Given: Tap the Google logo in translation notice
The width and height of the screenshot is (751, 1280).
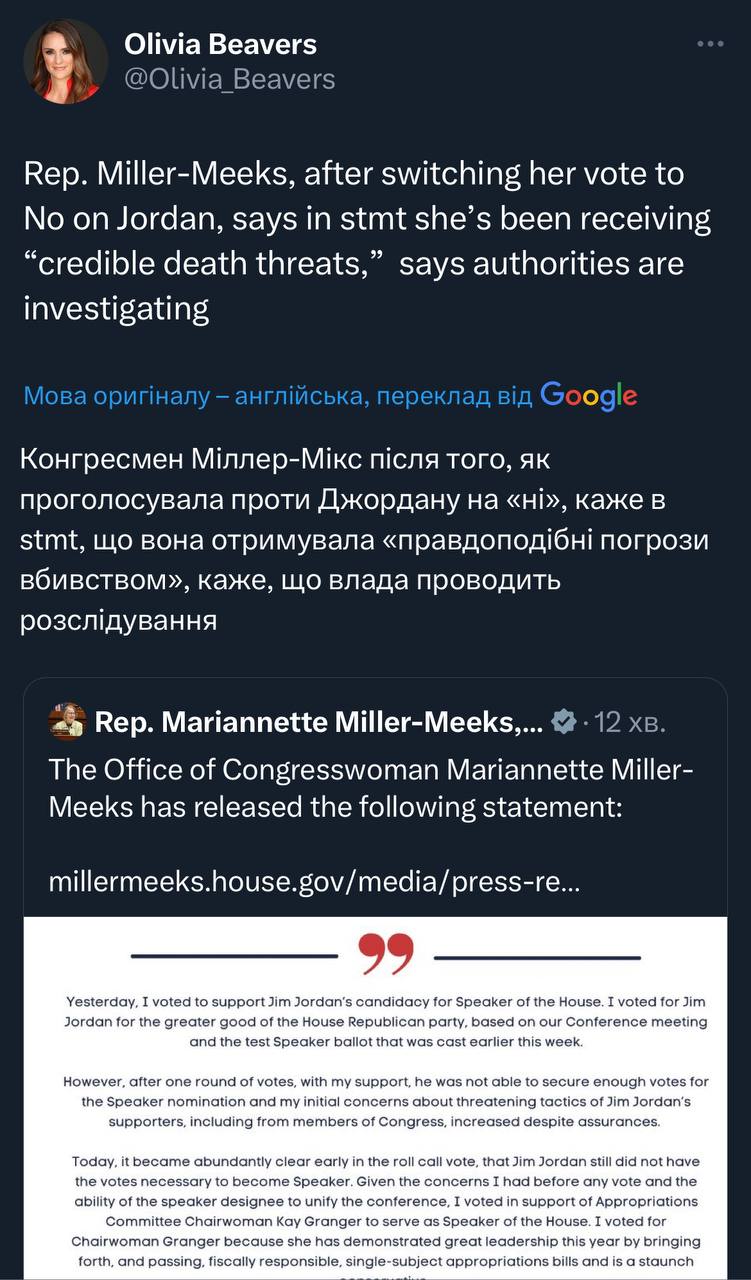Looking at the screenshot, I should [588, 396].
